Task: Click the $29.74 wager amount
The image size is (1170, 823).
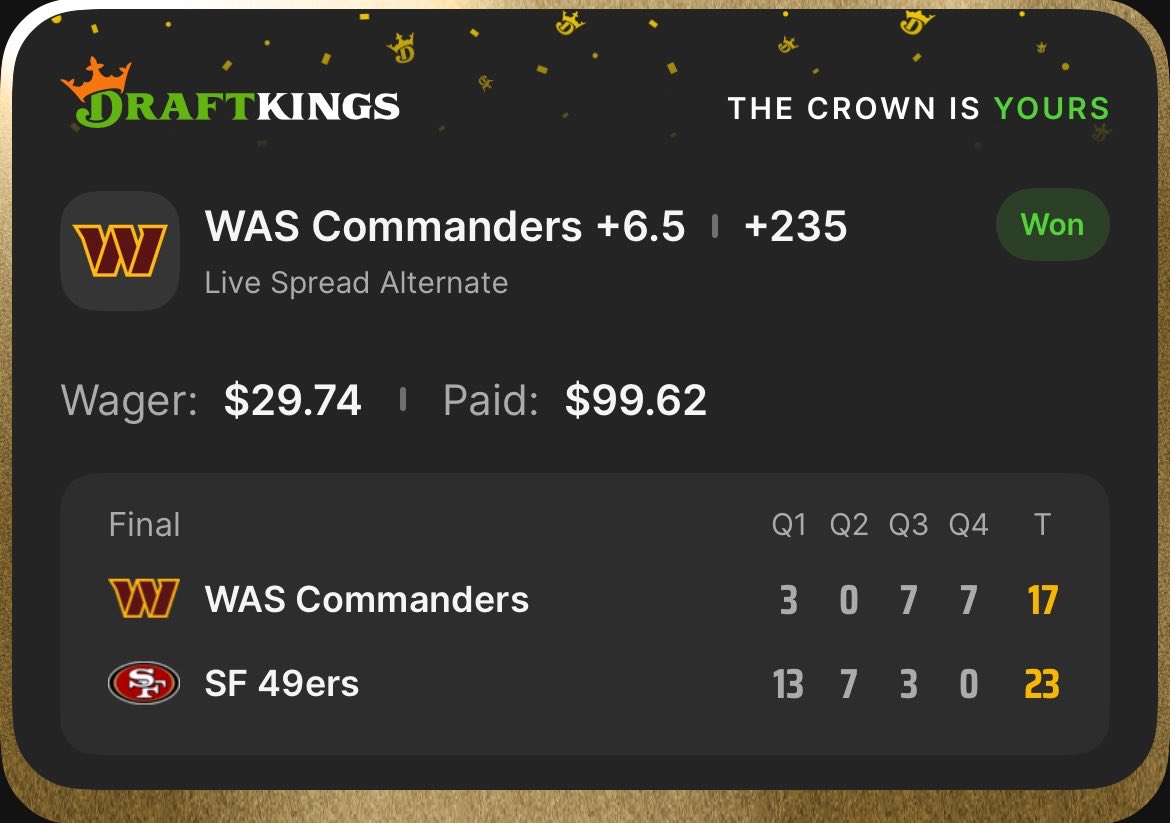Action: [x=292, y=400]
